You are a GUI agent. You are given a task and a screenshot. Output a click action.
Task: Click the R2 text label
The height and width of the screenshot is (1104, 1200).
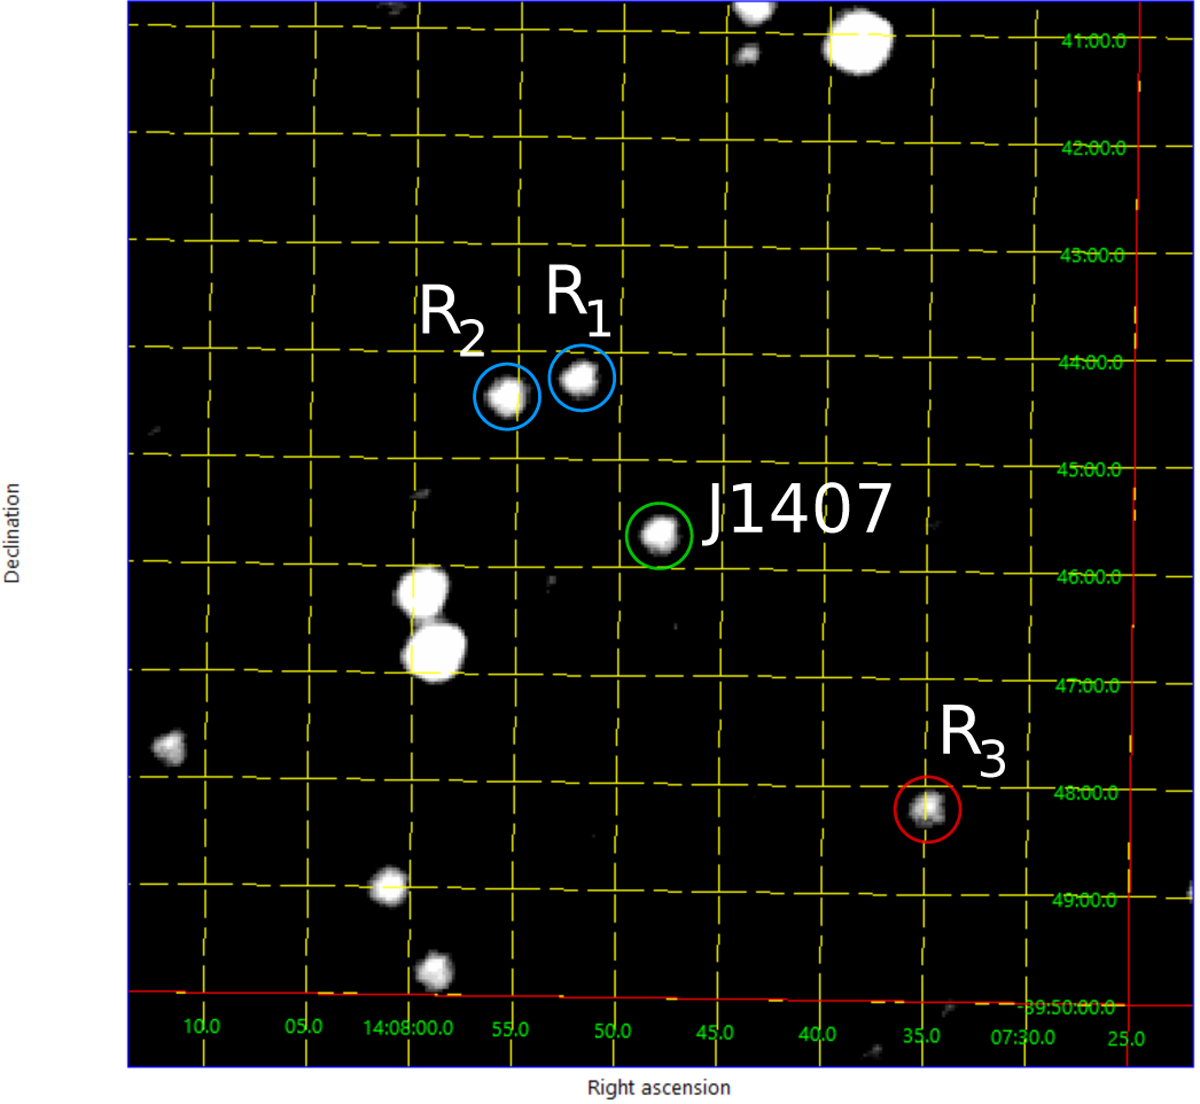click(451, 318)
